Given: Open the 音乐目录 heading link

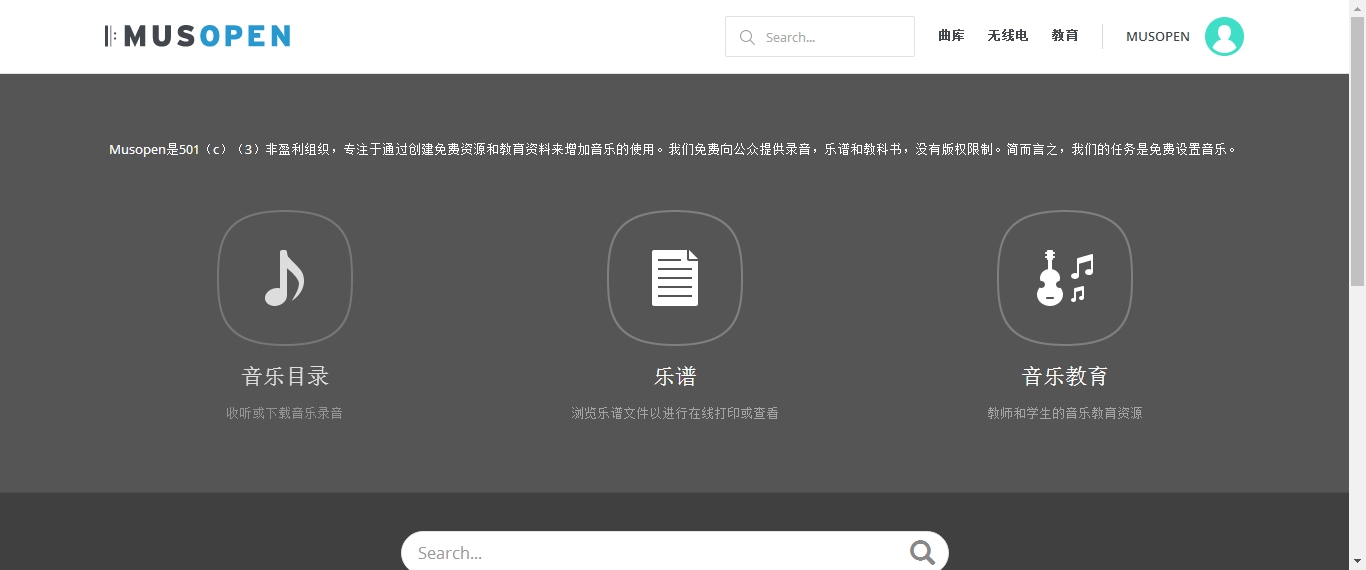Looking at the screenshot, I should (285, 377).
